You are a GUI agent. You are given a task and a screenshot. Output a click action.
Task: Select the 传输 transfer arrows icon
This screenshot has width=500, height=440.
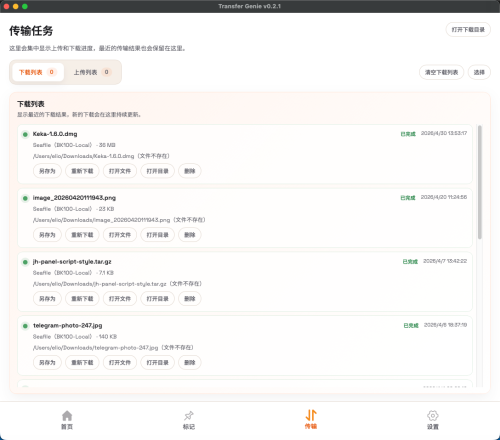311,415
